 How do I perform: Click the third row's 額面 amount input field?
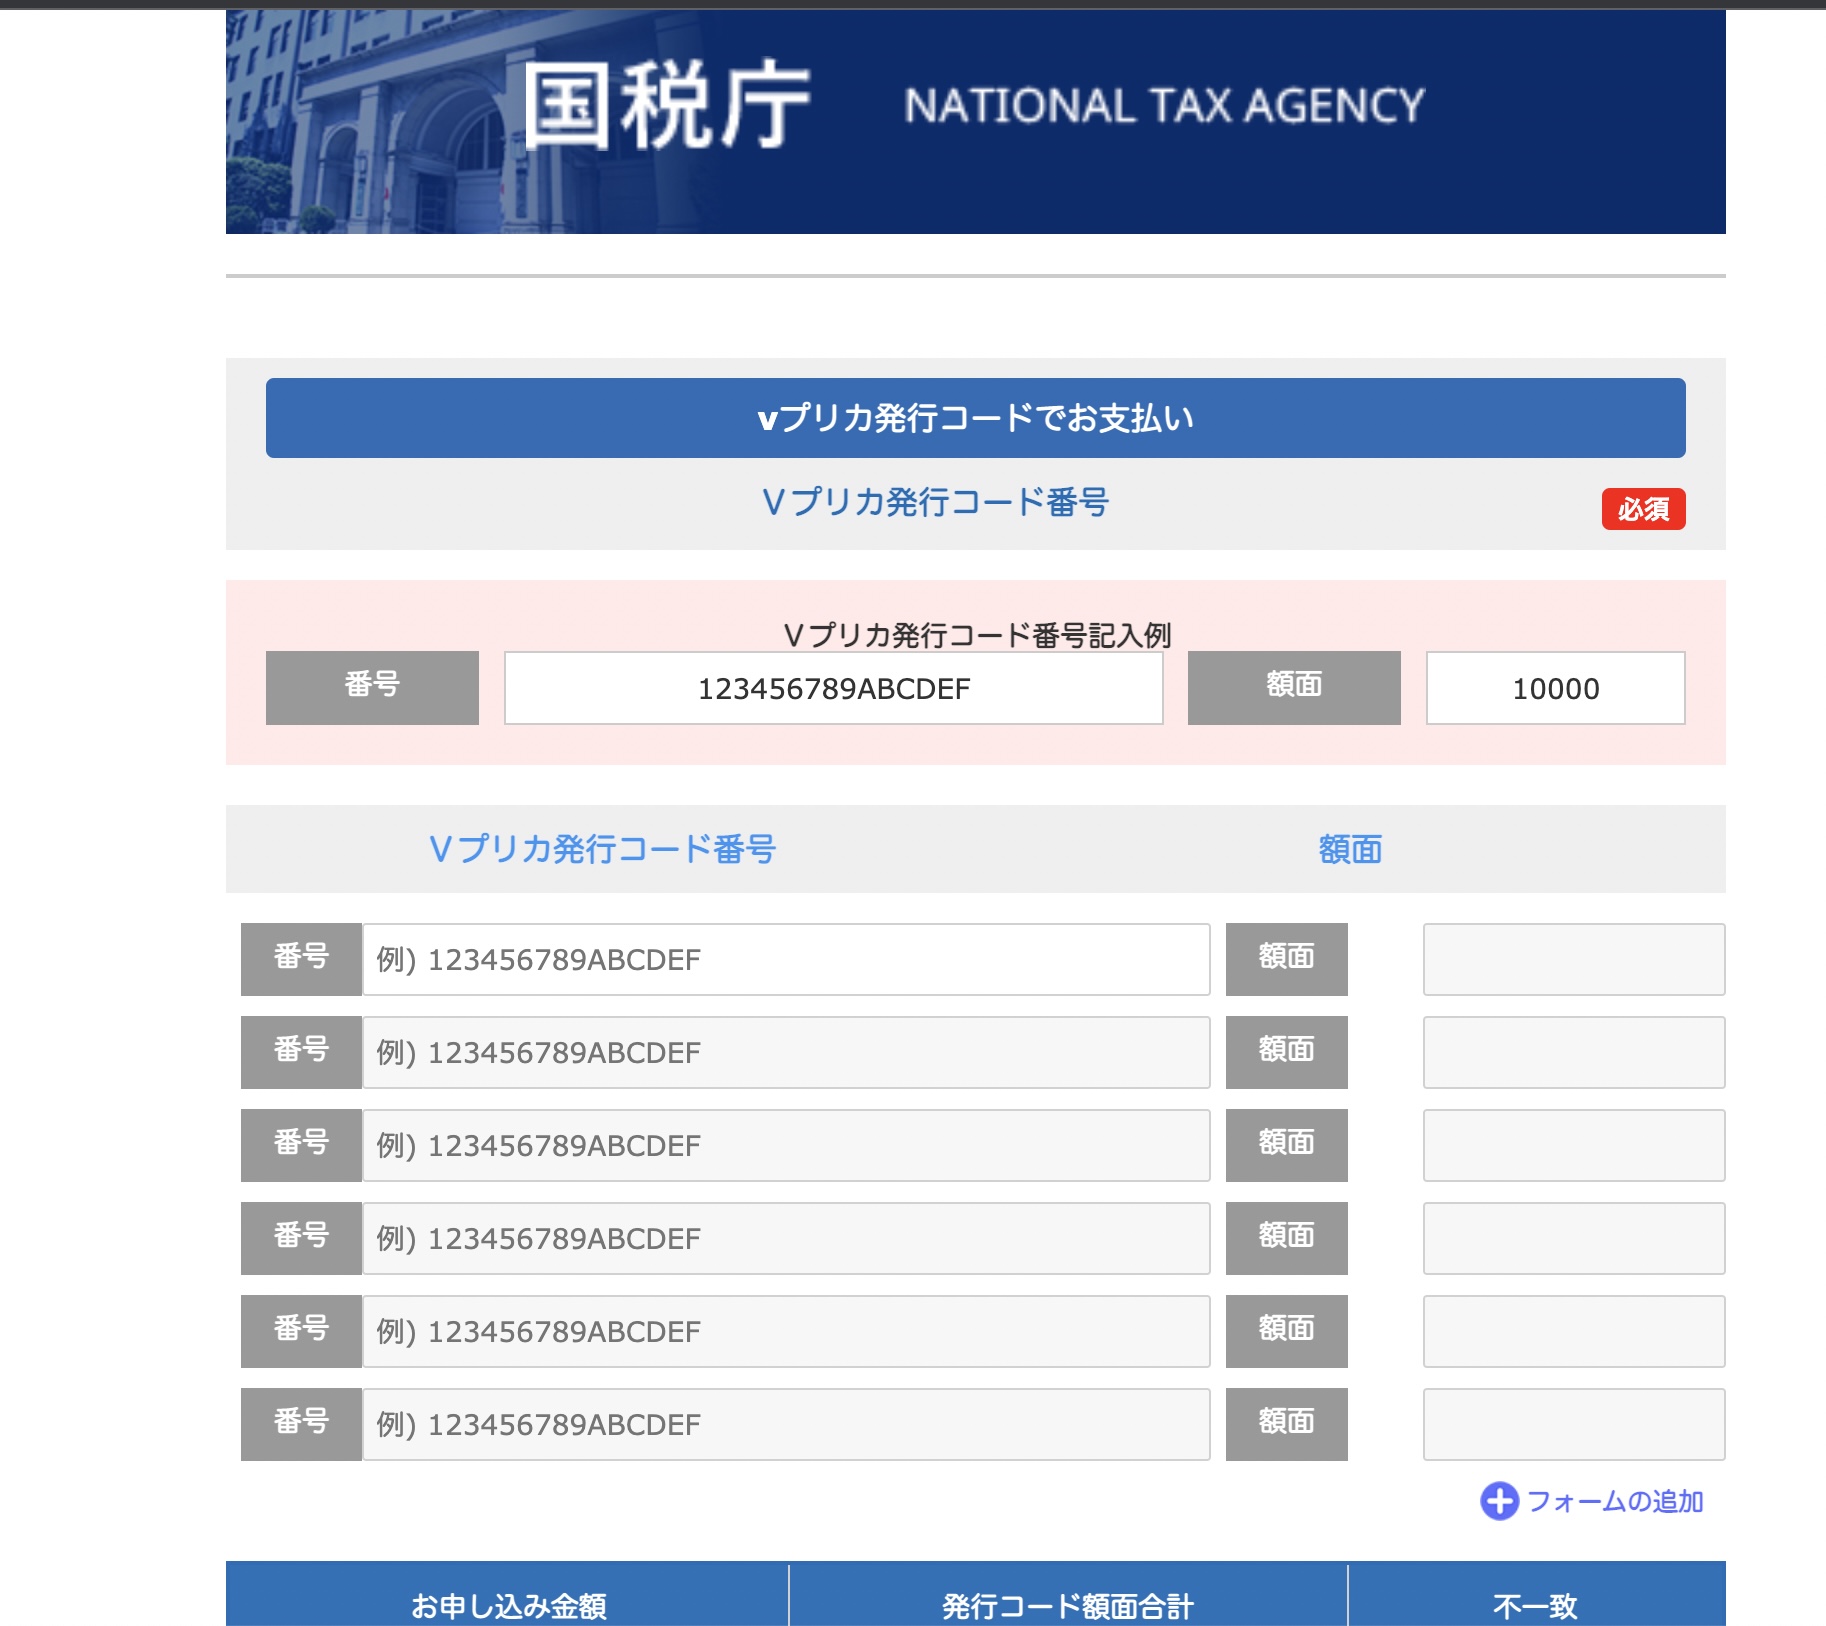1574,1145
